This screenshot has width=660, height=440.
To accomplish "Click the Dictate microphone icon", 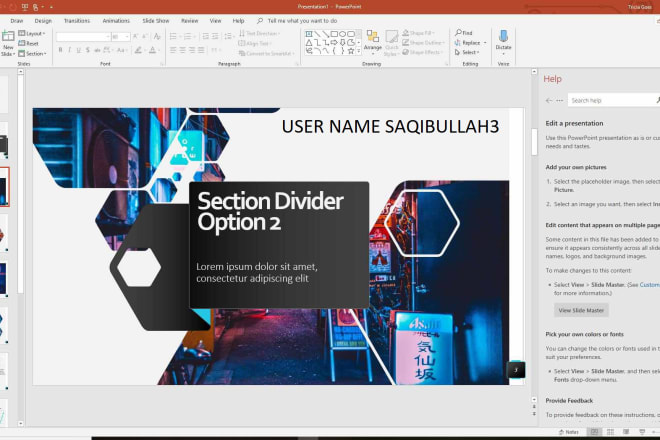I will [x=503, y=36].
